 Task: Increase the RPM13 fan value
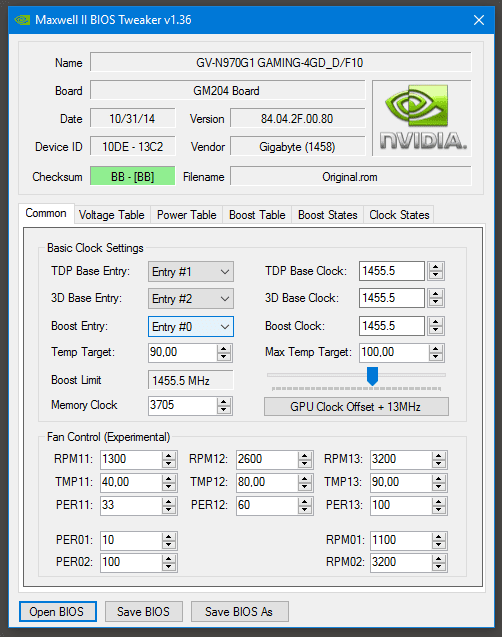click(439, 455)
